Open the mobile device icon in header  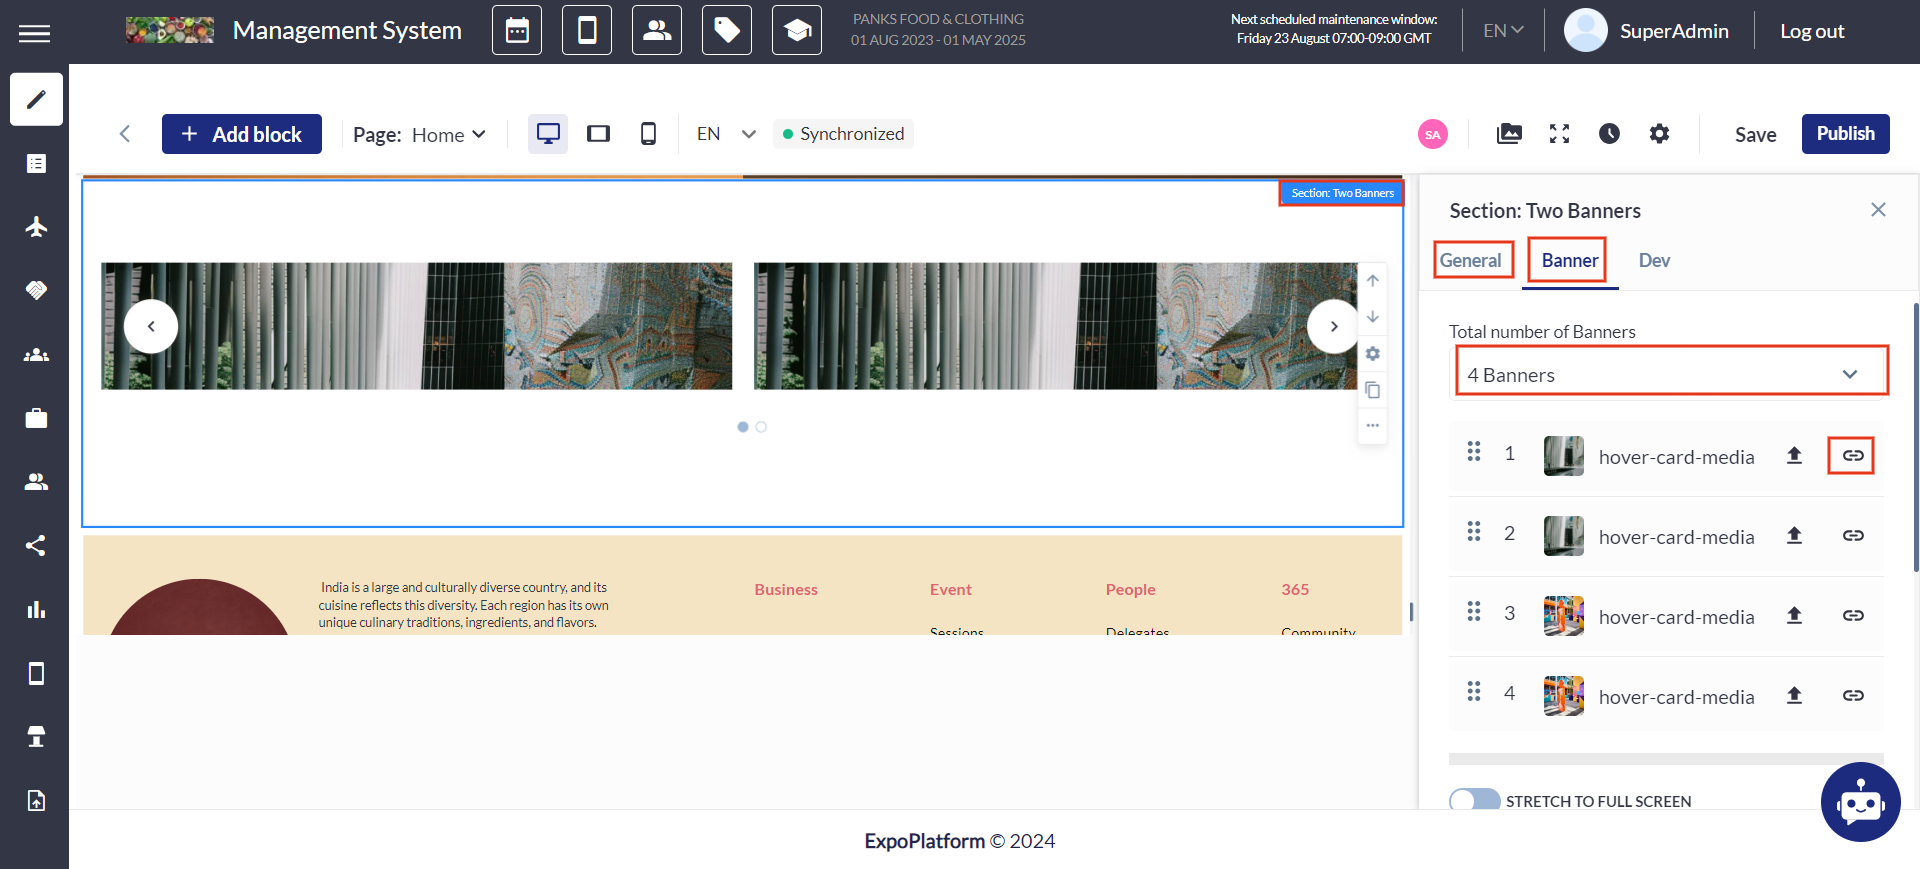(x=587, y=30)
